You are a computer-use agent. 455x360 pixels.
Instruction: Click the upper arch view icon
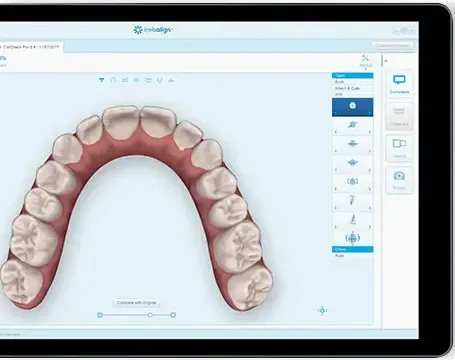[x=113, y=80]
